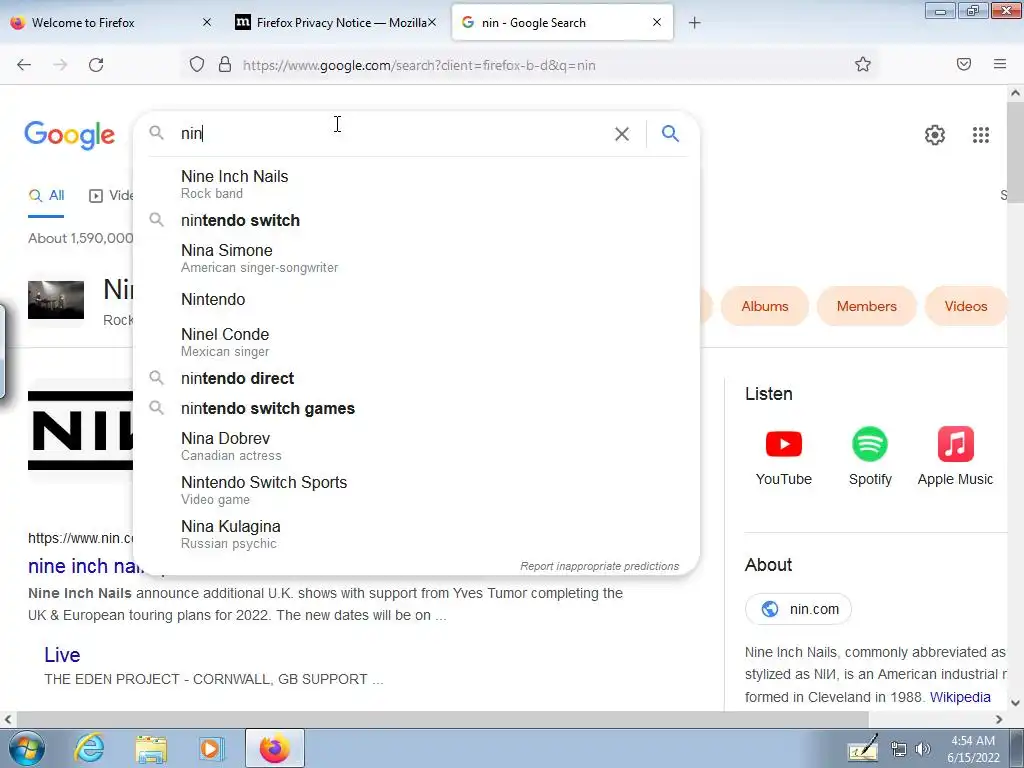
Task: Click the horizontal scrollbar right arrow
Action: pyautogui.click(x=999, y=720)
